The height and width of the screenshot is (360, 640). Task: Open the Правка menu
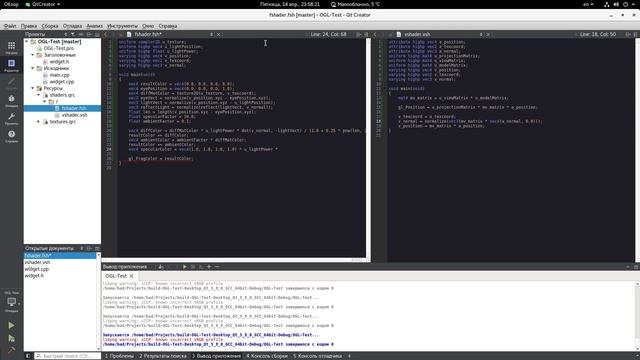[x=29, y=26]
